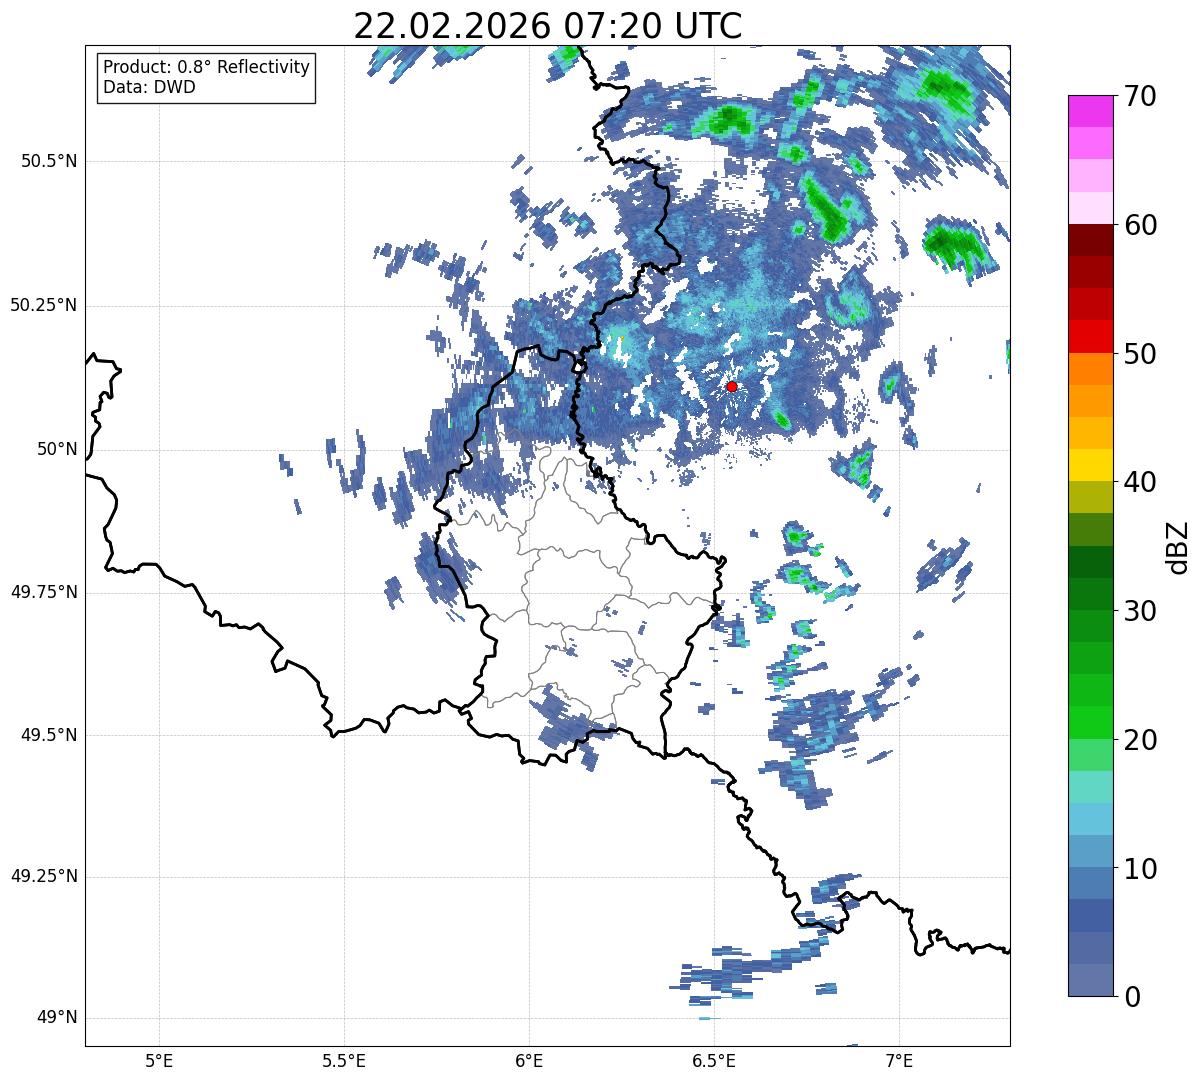1202x1081 pixels.
Task: Click the dark blue colorbar segment below 10
Action: 1091,916
